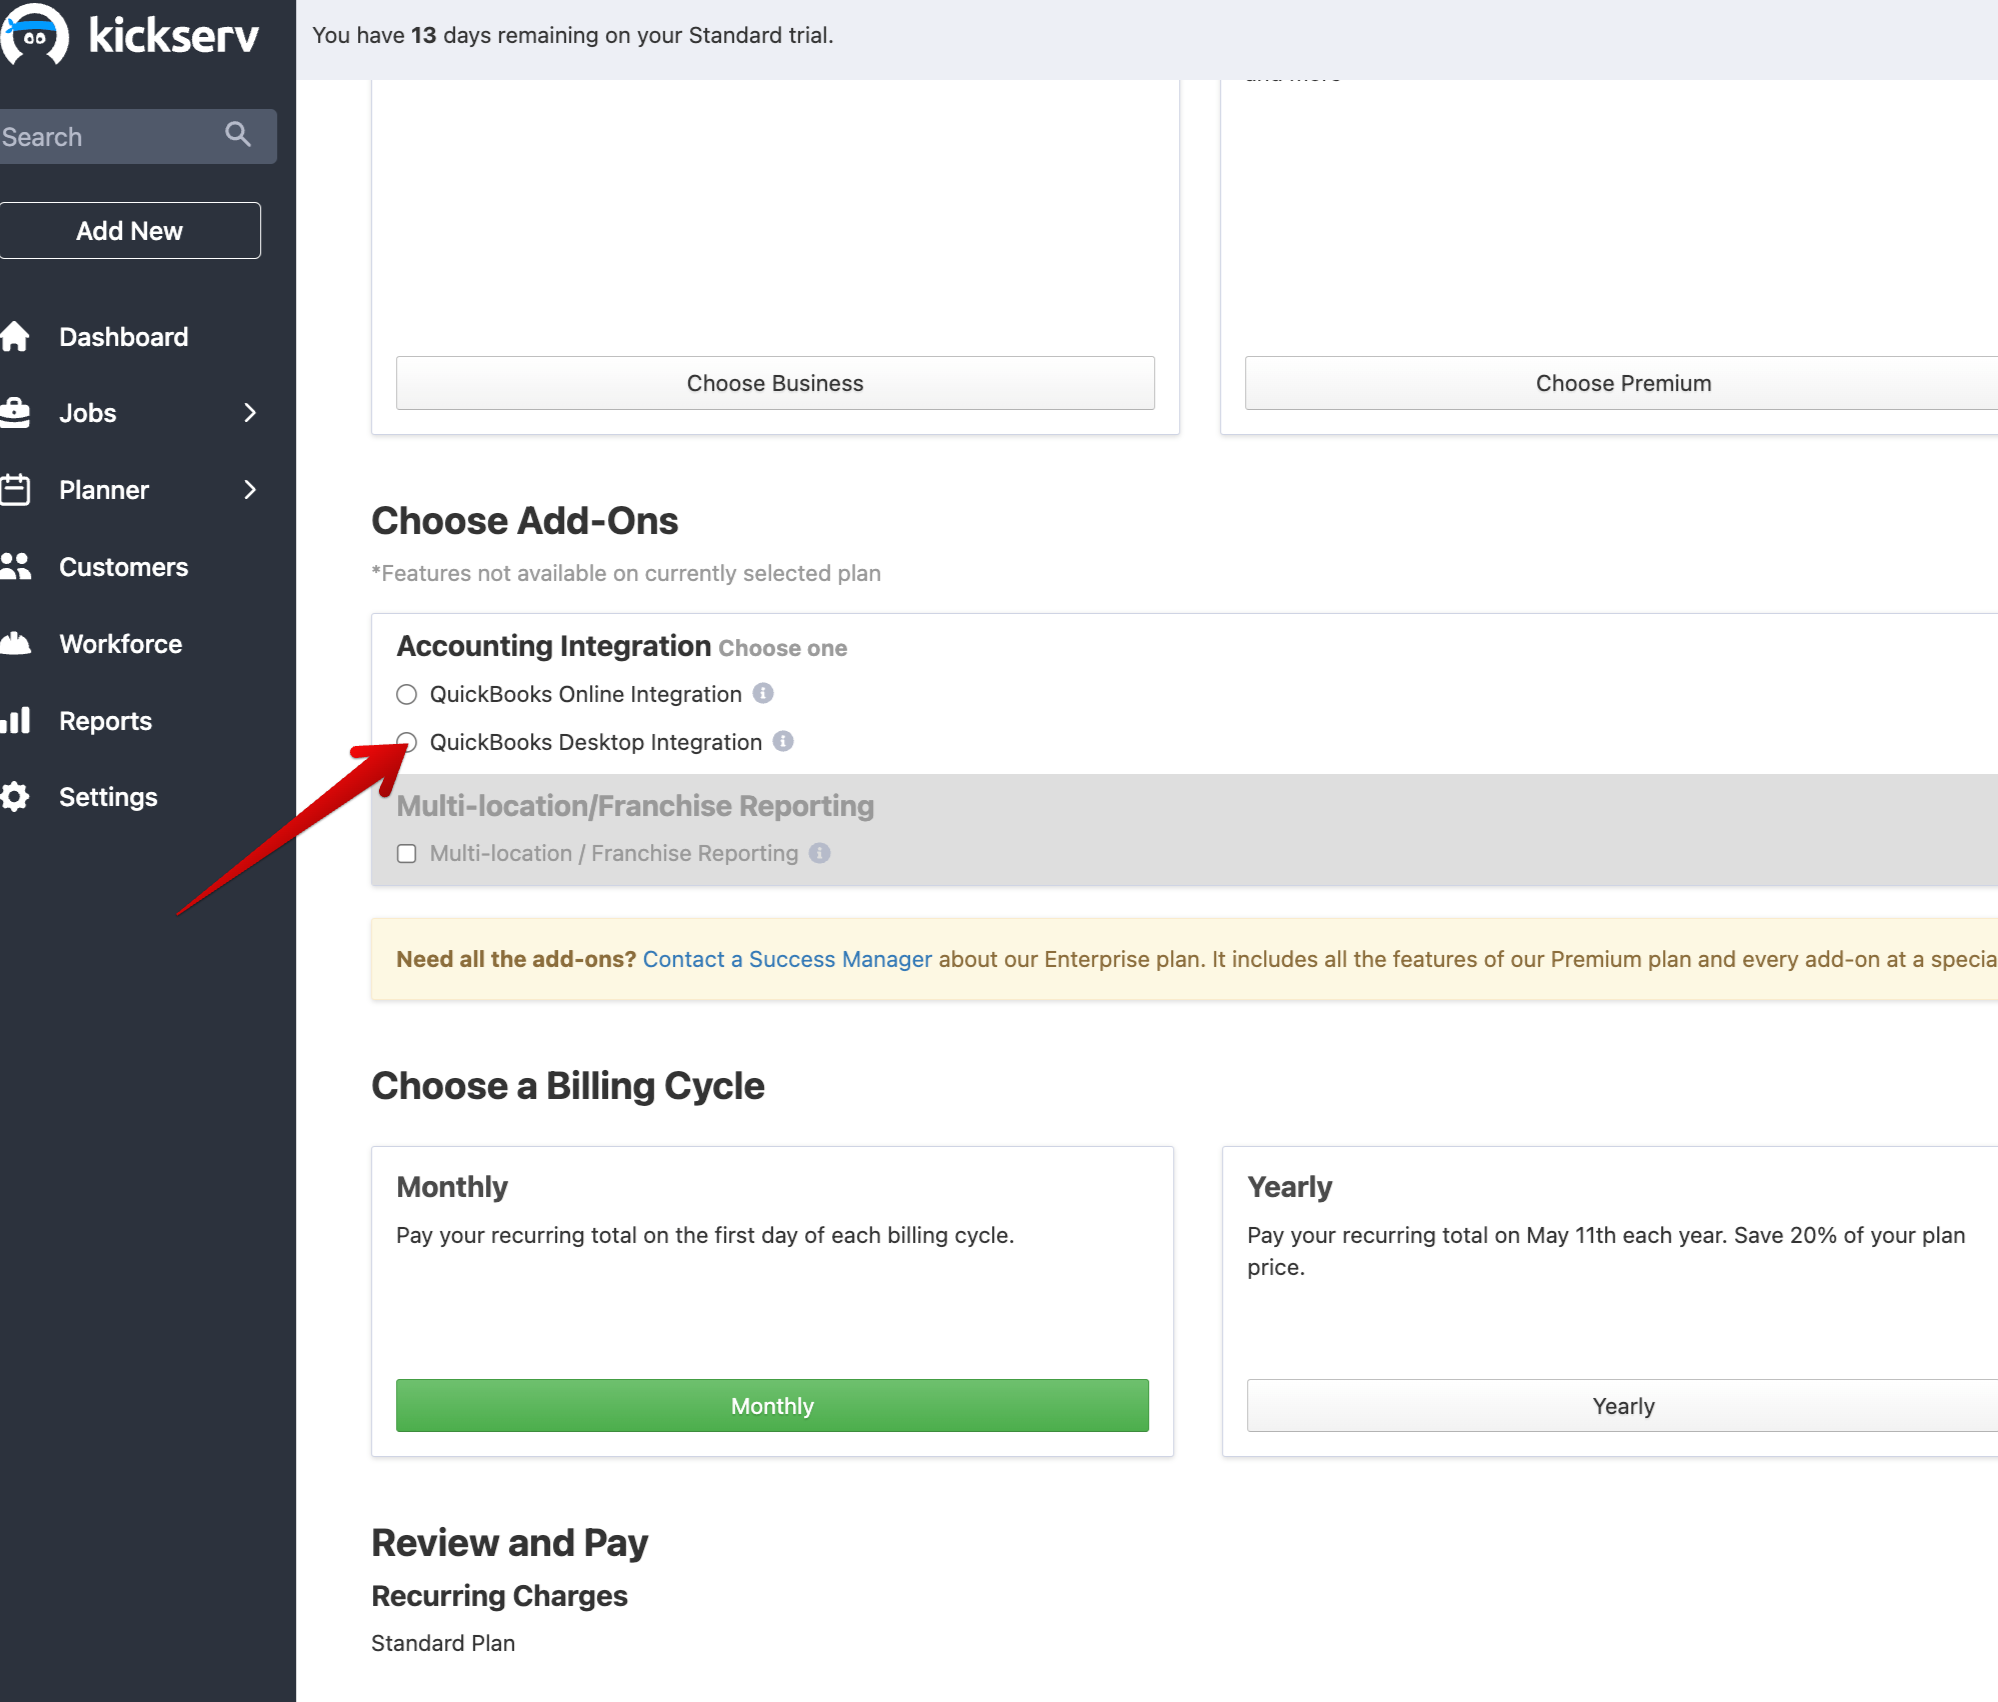Expand the Planner menu chevron
This screenshot has height=1702, width=1998.
[x=250, y=490]
